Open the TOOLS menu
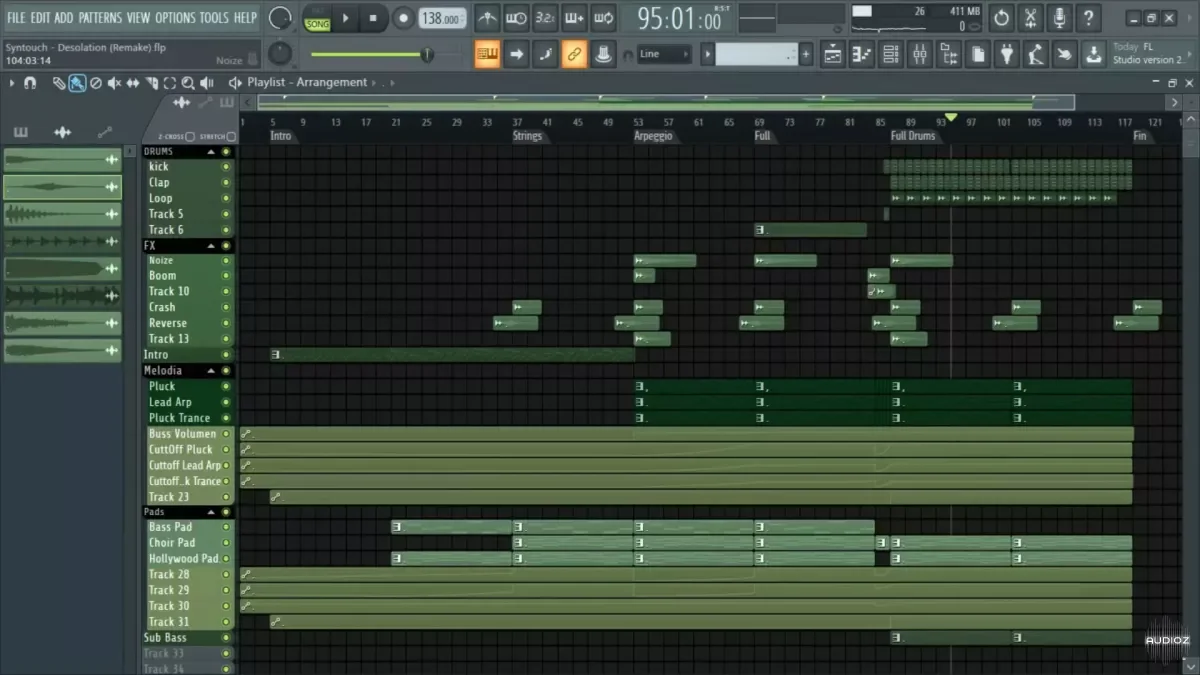 click(214, 18)
